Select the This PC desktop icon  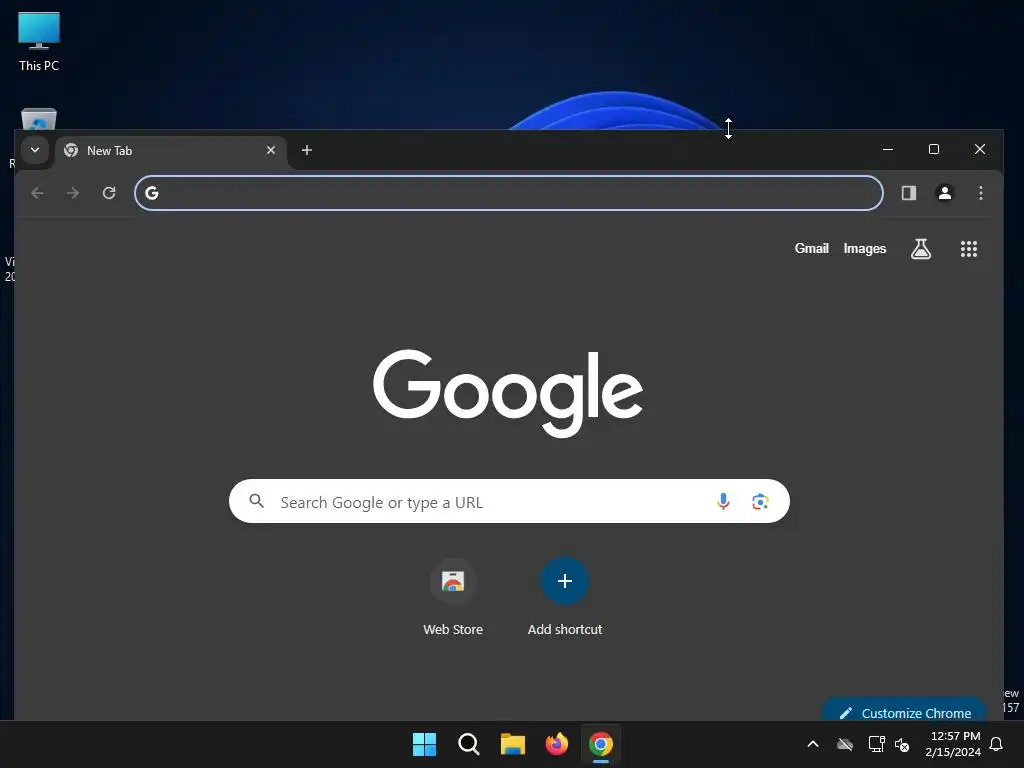pyautogui.click(x=39, y=42)
